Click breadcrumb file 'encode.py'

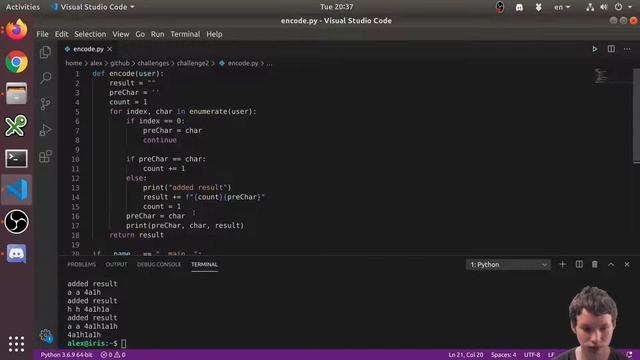coord(243,63)
